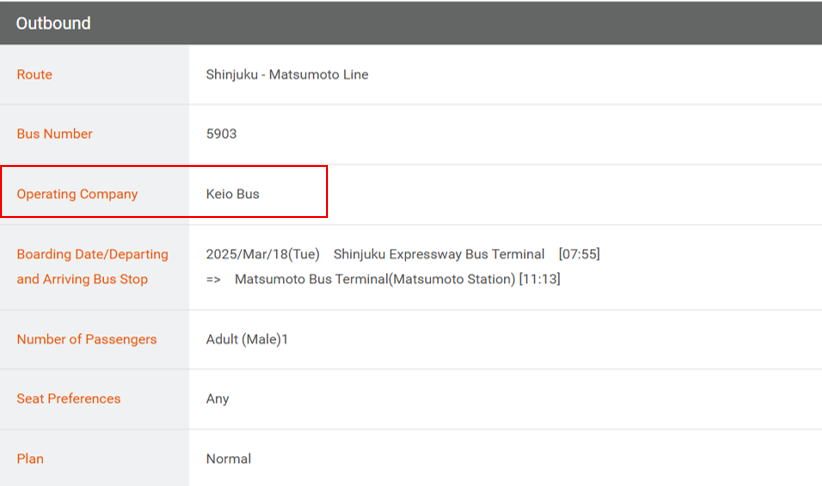Click the departure time 07:55
The image size is (822, 486).
579,254
